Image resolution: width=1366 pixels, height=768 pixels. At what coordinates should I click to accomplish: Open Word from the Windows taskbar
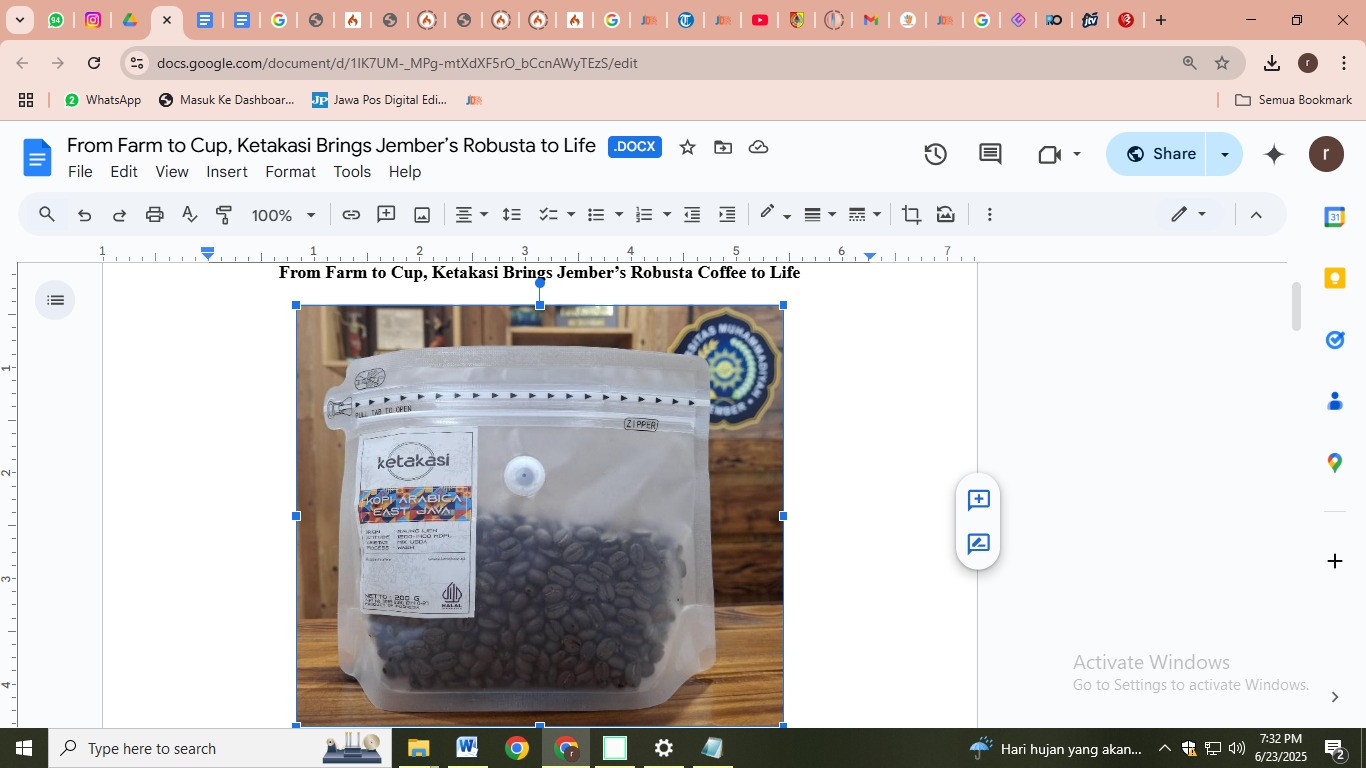tap(467, 748)
